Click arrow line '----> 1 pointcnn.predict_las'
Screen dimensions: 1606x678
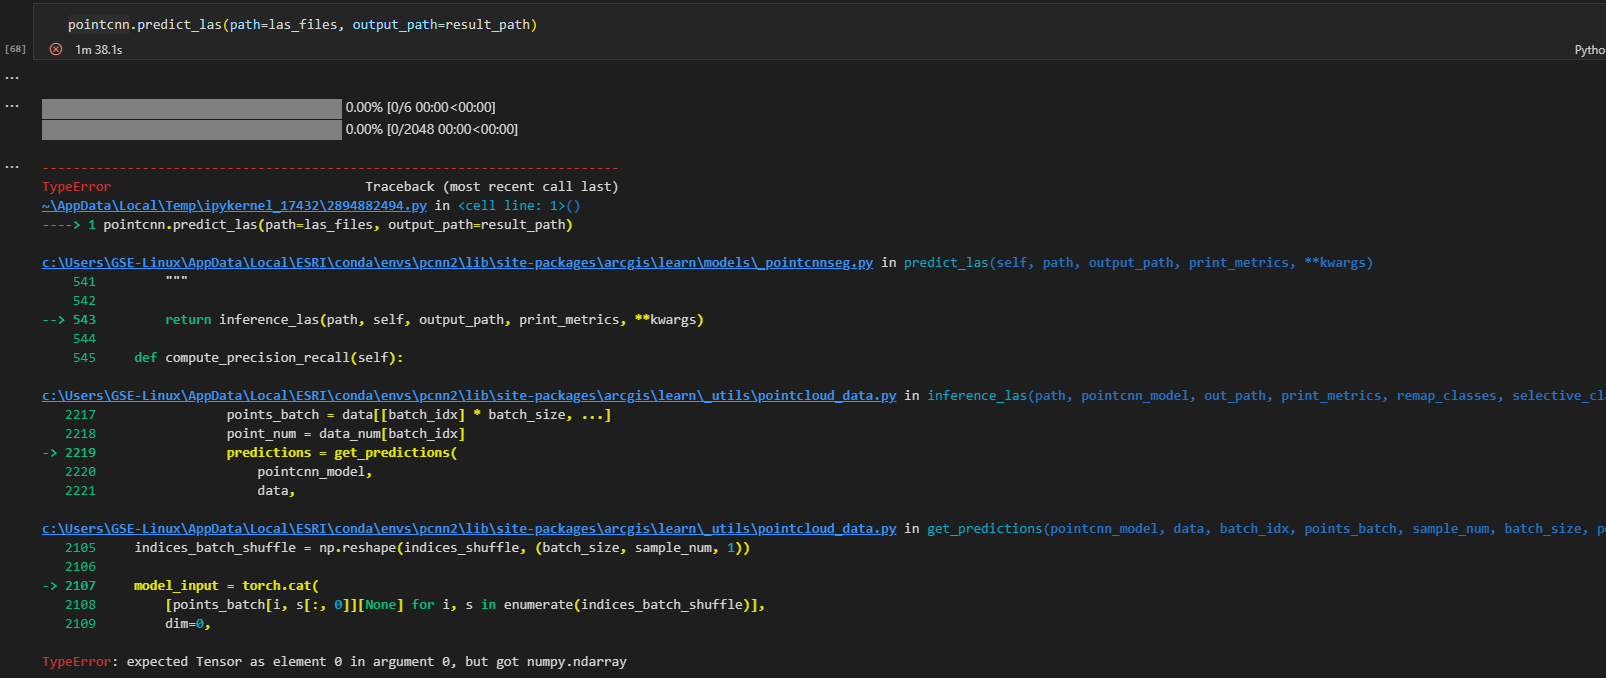coord(307,224)
